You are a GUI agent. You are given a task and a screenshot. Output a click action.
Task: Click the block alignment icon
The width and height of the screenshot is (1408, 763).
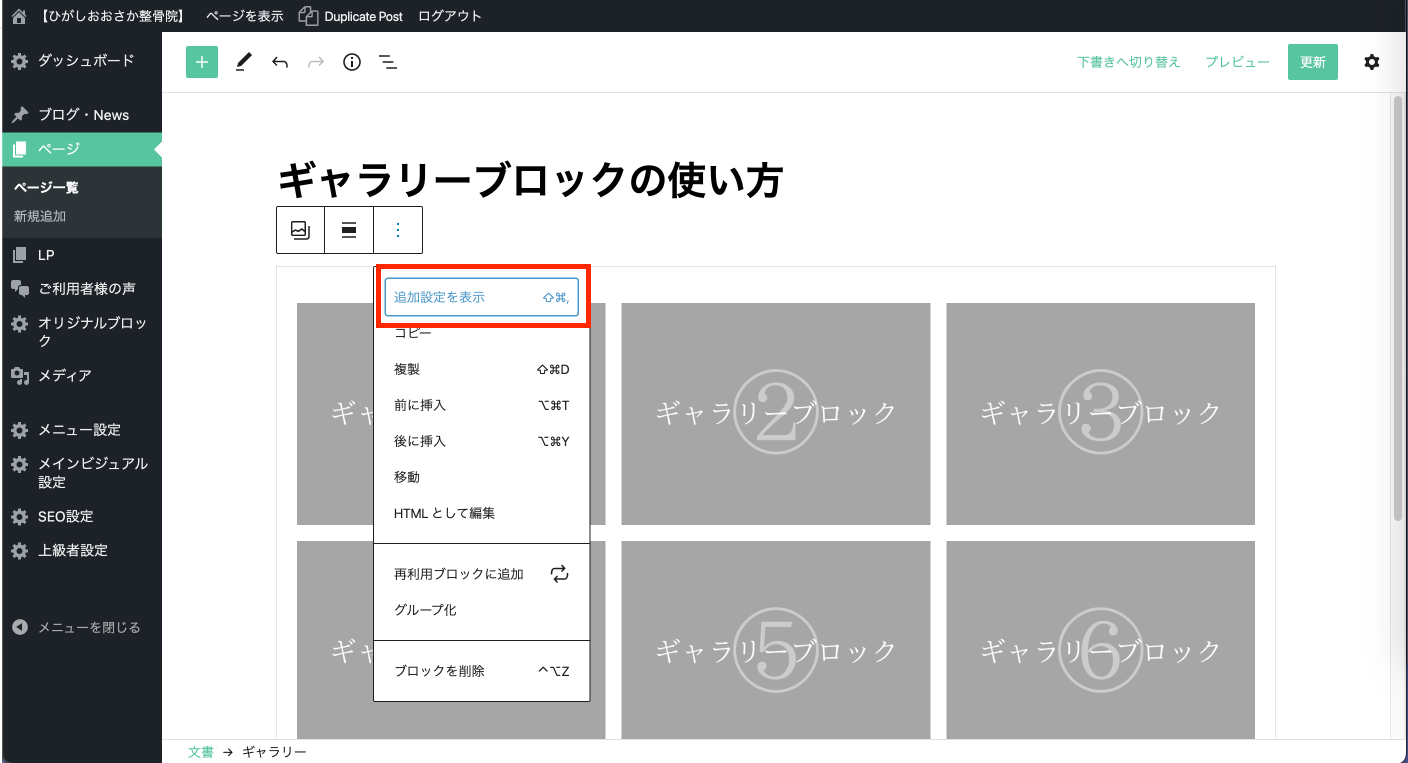349,230
